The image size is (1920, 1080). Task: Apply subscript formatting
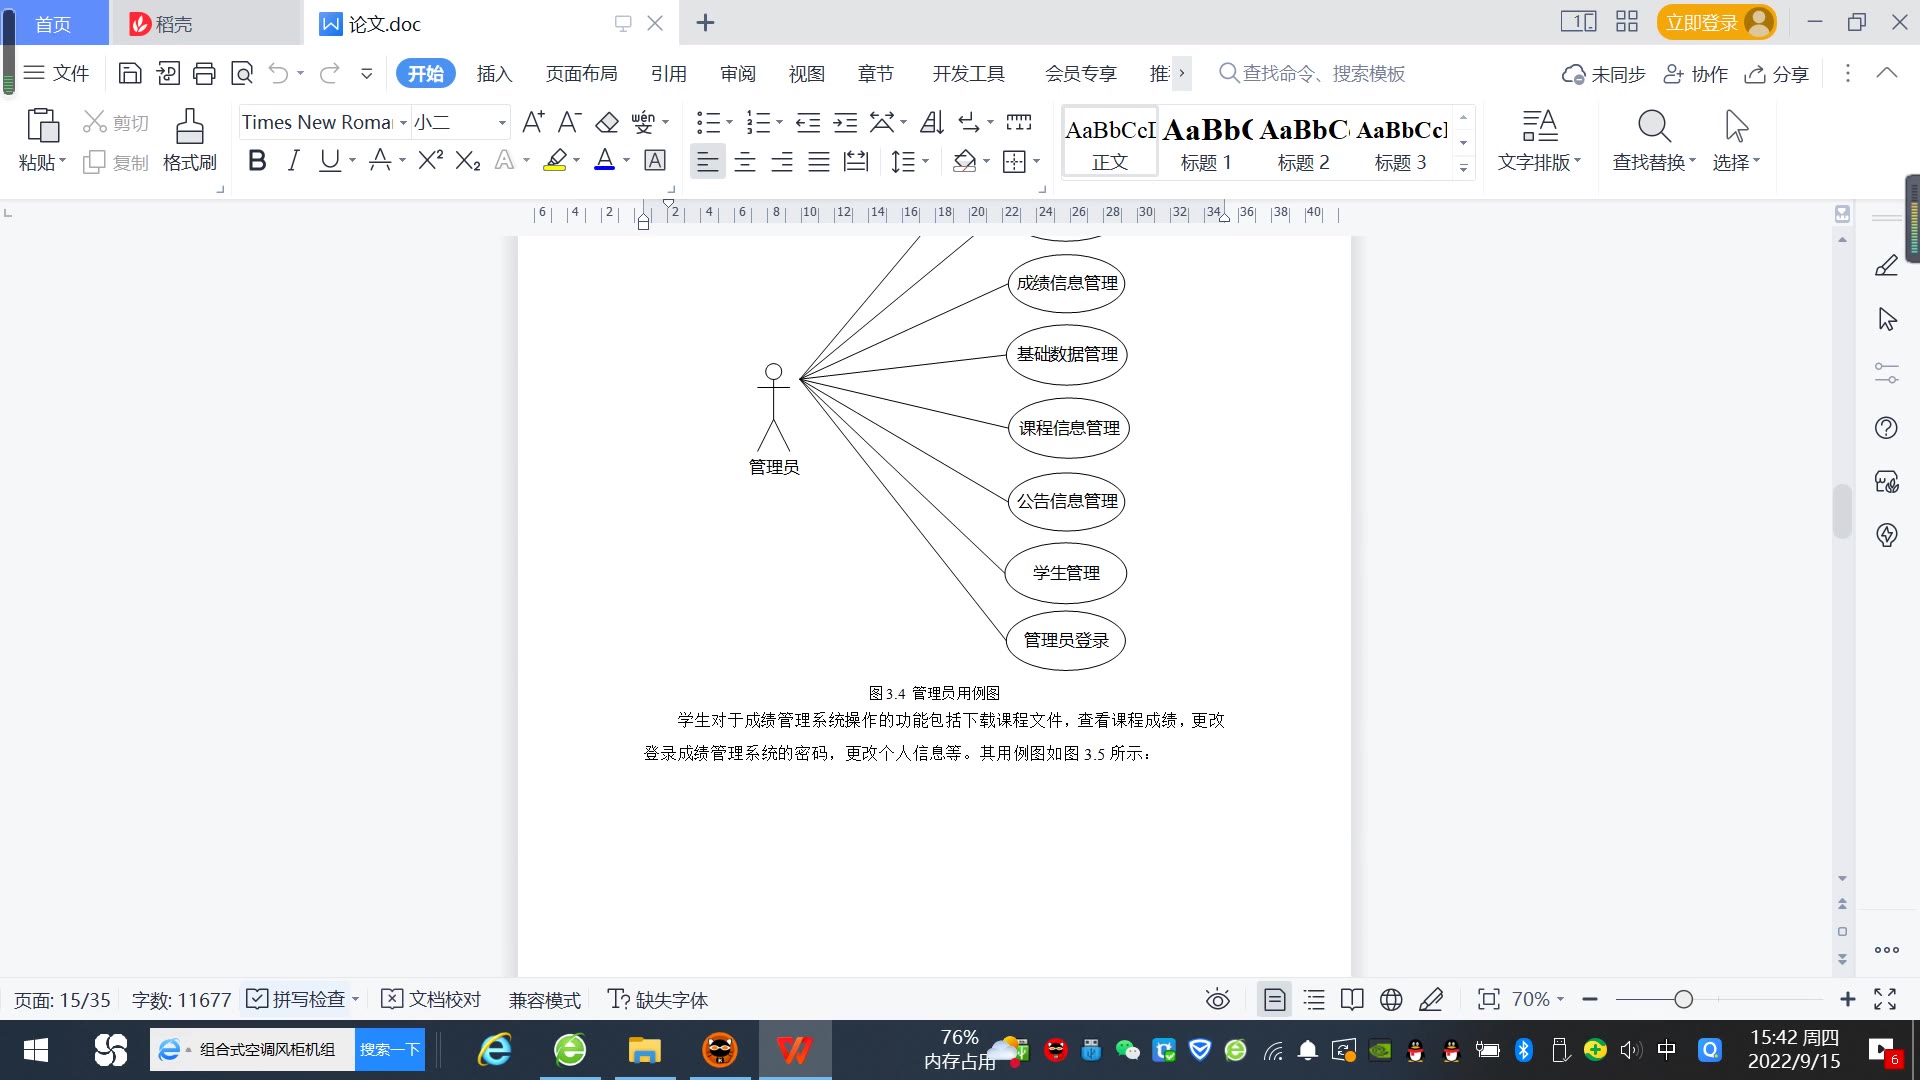click(x=468, y=160)
